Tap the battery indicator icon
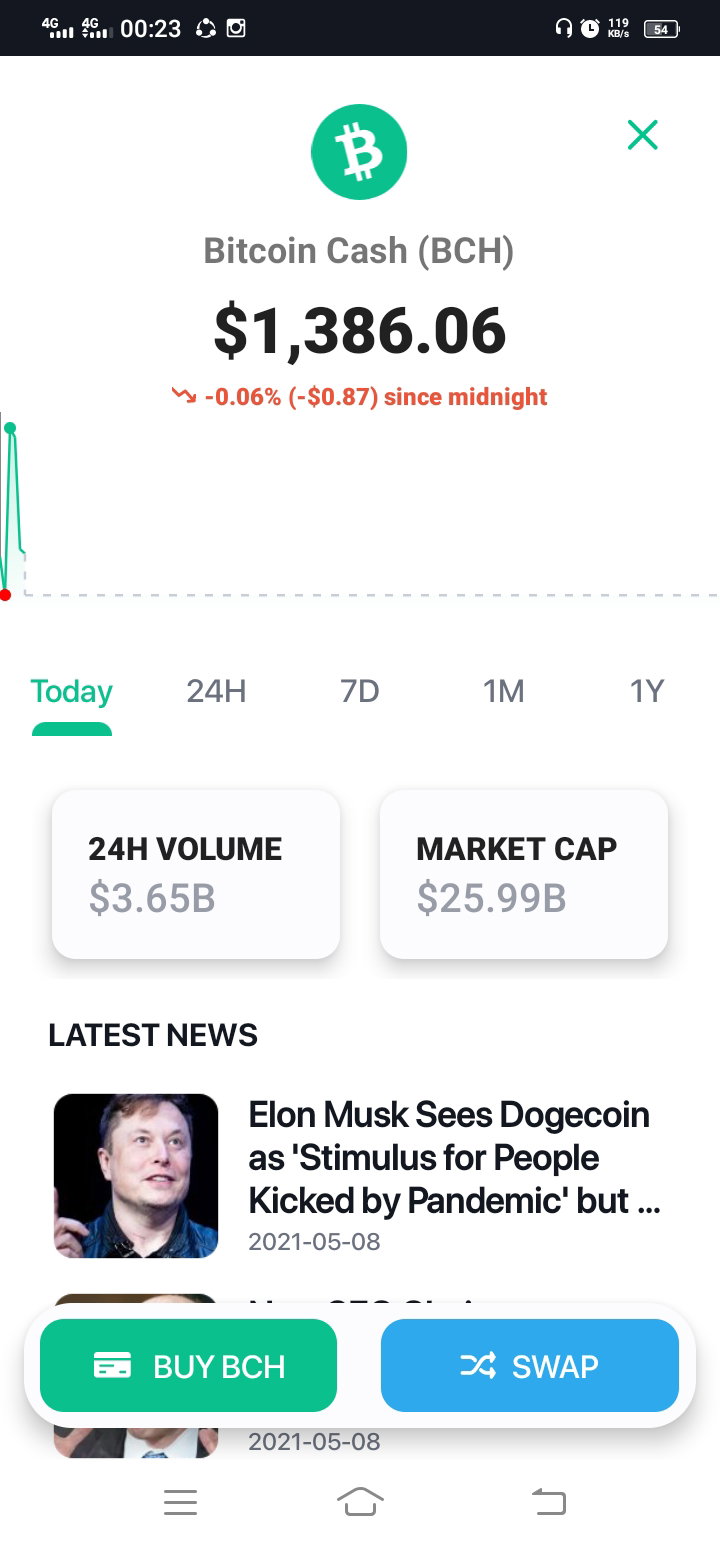Viewport: 720px width, 1544px height. click(x=662, y=29)
